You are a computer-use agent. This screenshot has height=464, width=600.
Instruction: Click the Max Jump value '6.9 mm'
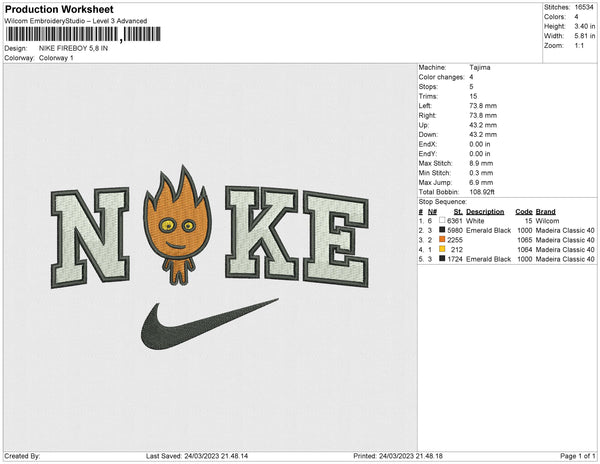pyautogui.click(x=481, y=182)
